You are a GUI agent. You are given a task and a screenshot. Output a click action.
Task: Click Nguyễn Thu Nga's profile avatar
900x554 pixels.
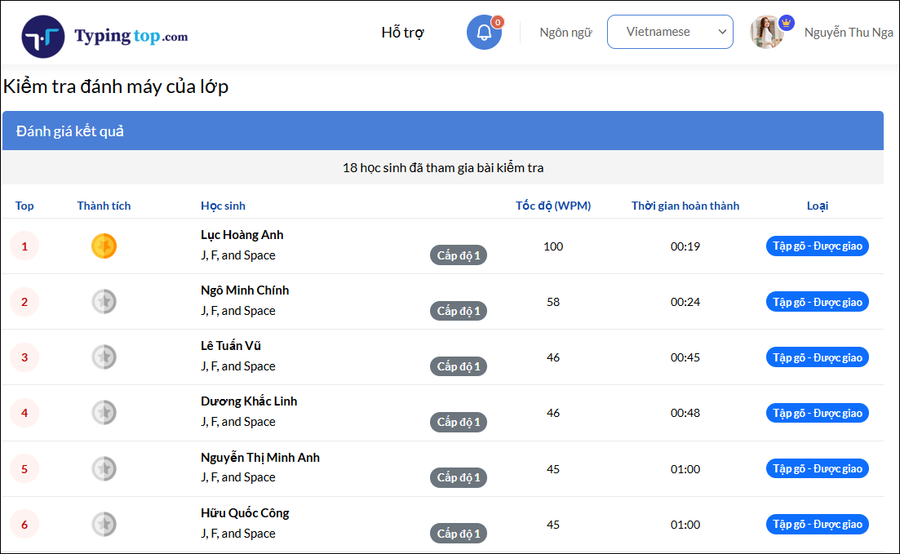coord(767,32)
